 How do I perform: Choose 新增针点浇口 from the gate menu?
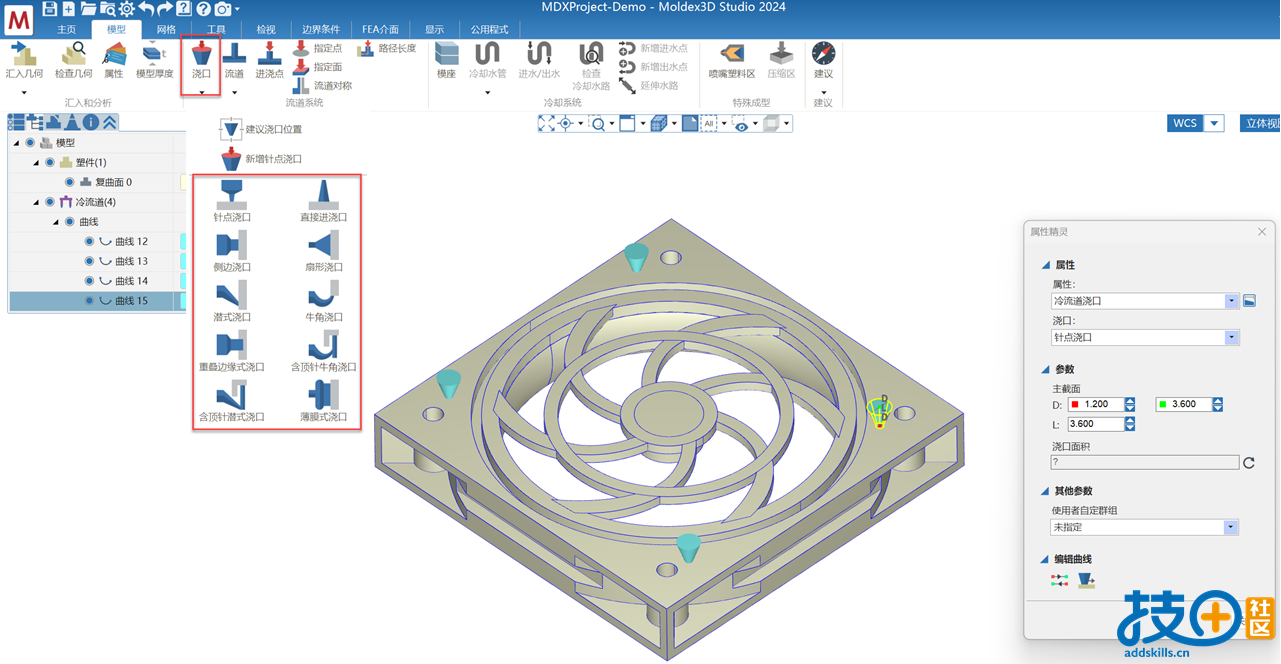pos(261,158)
